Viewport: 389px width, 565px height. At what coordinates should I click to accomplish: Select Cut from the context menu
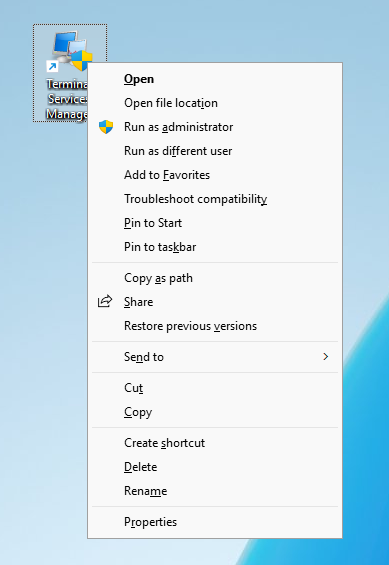(x=215, y=388)
